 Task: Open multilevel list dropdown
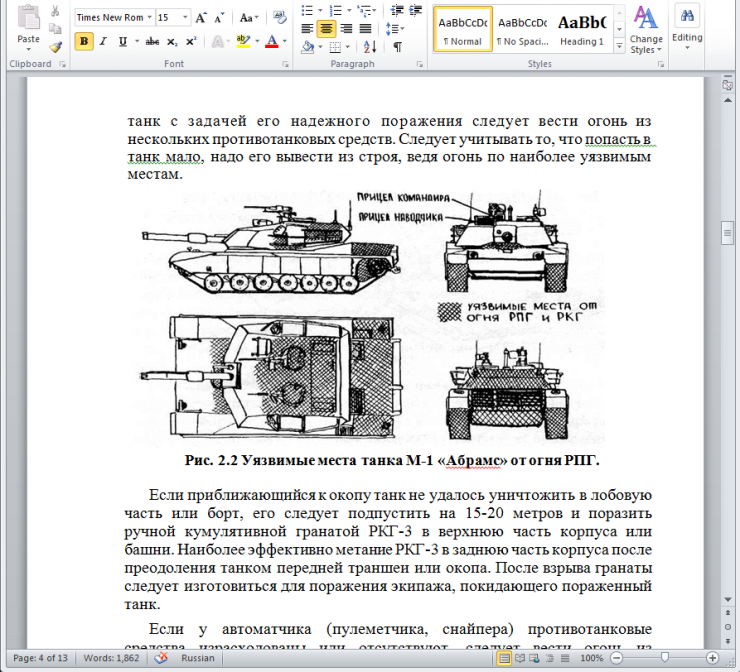[x=375, y=10]
